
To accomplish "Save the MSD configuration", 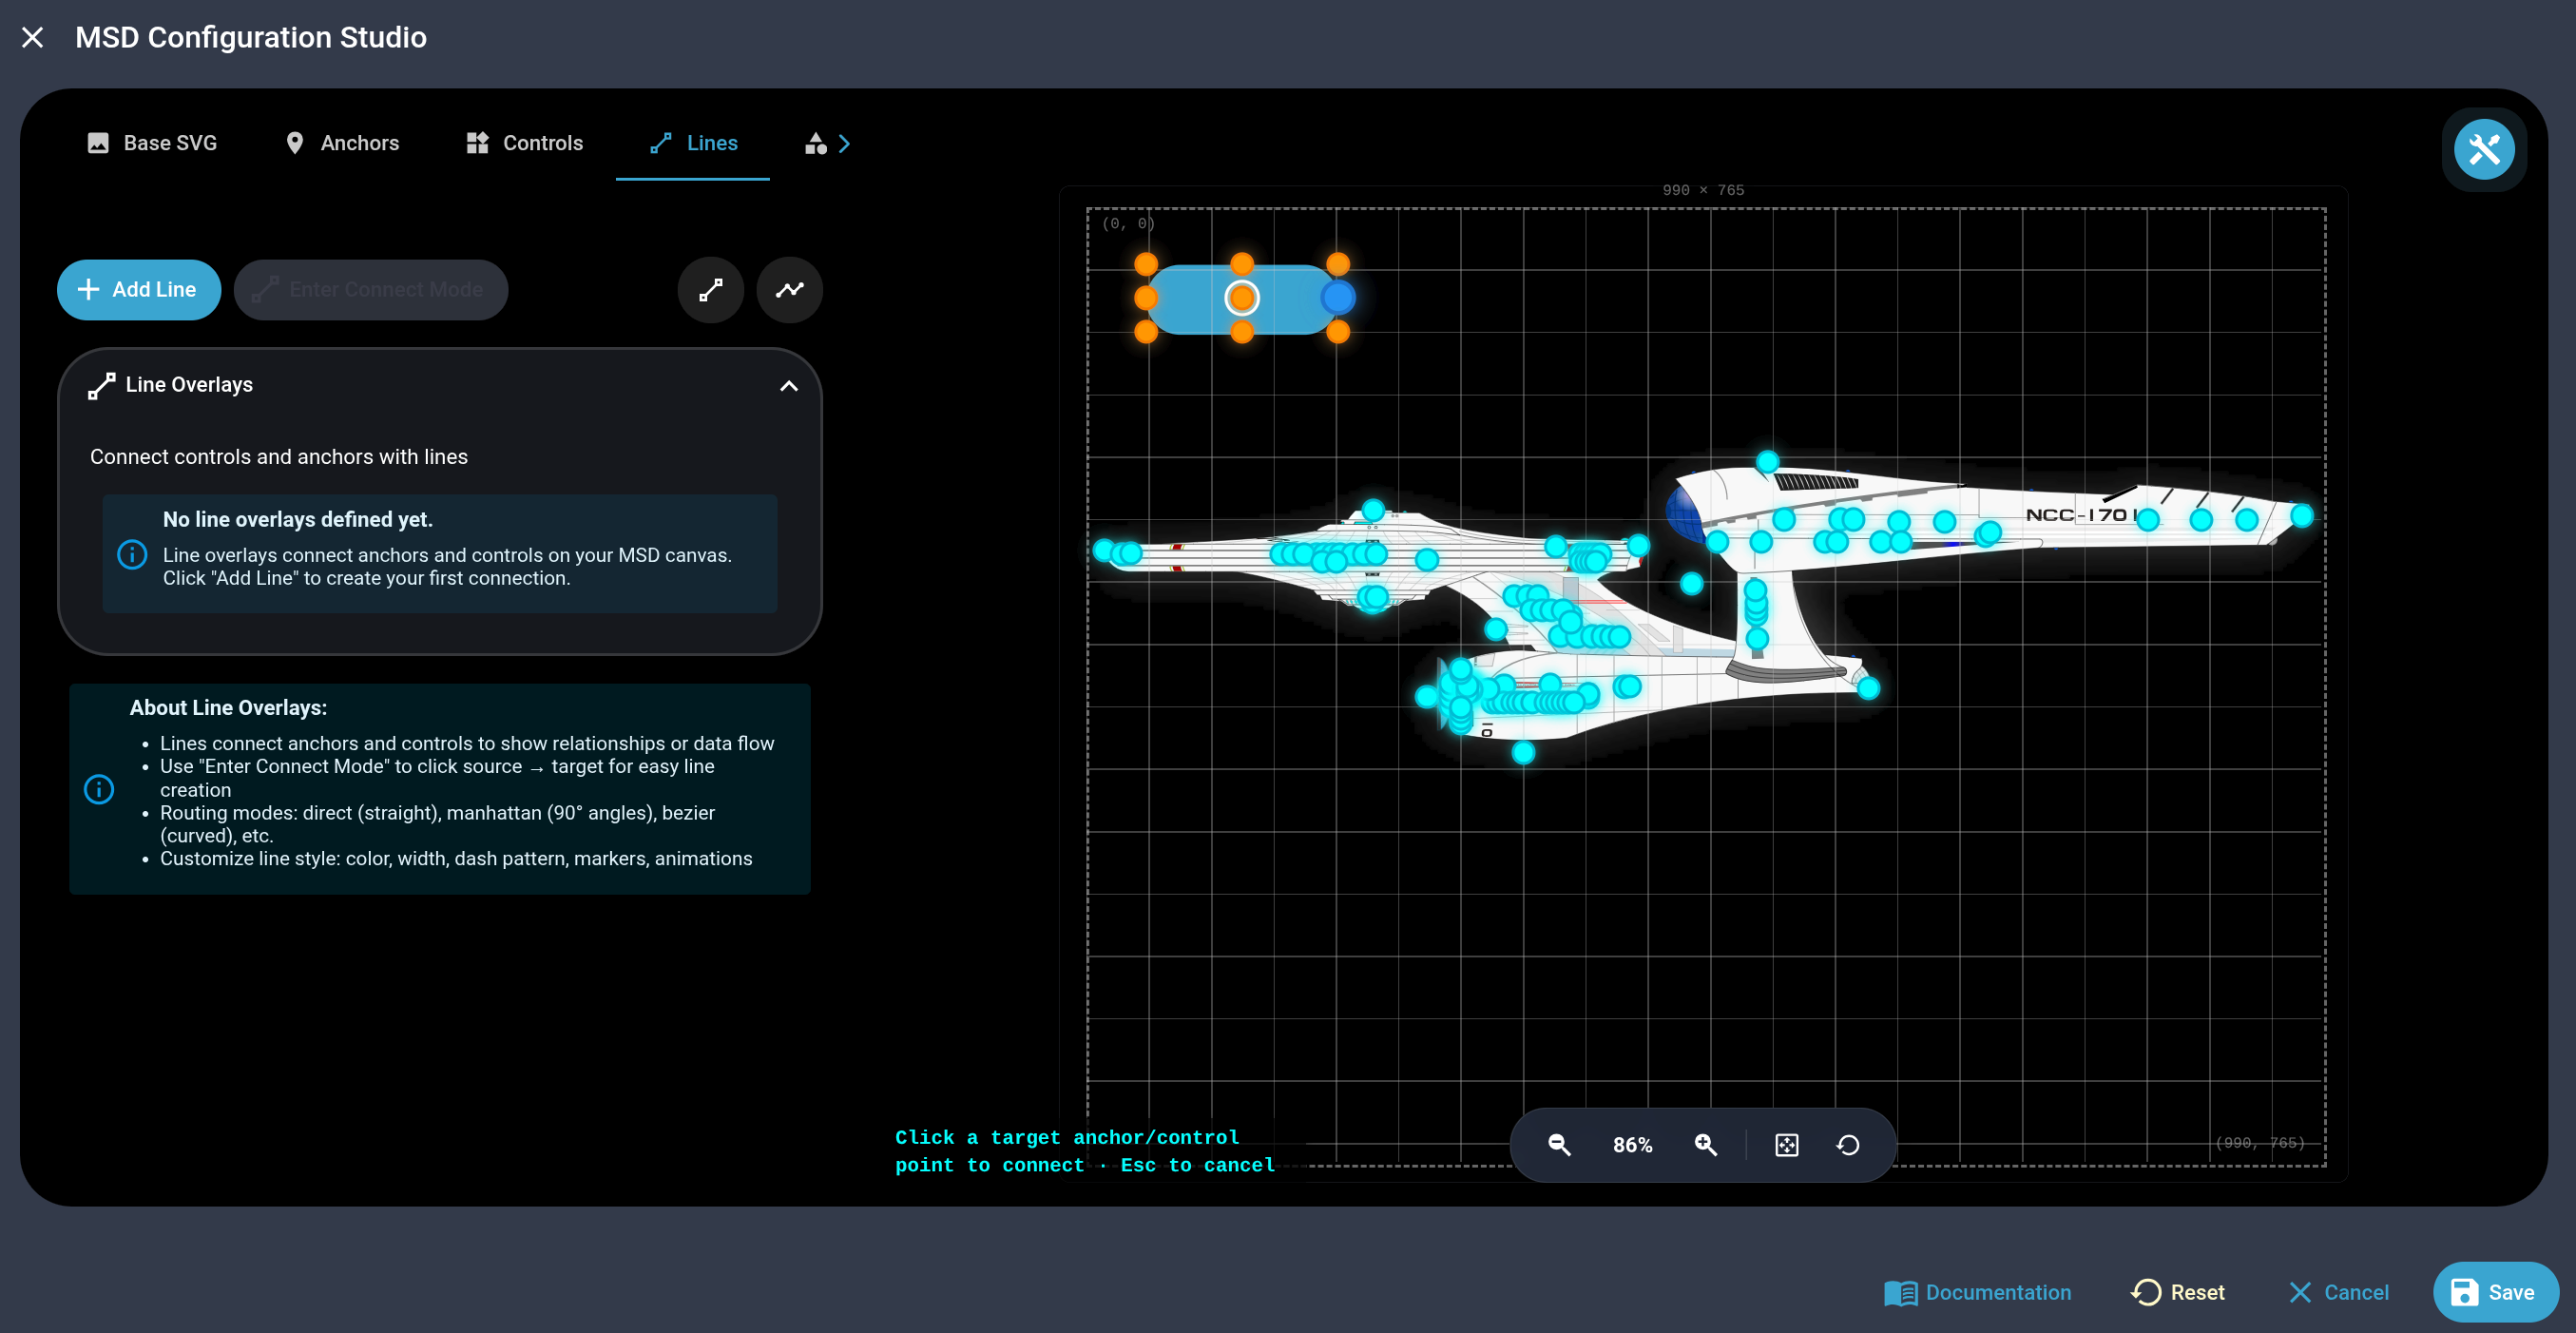I will [x=2495, y=1292].
